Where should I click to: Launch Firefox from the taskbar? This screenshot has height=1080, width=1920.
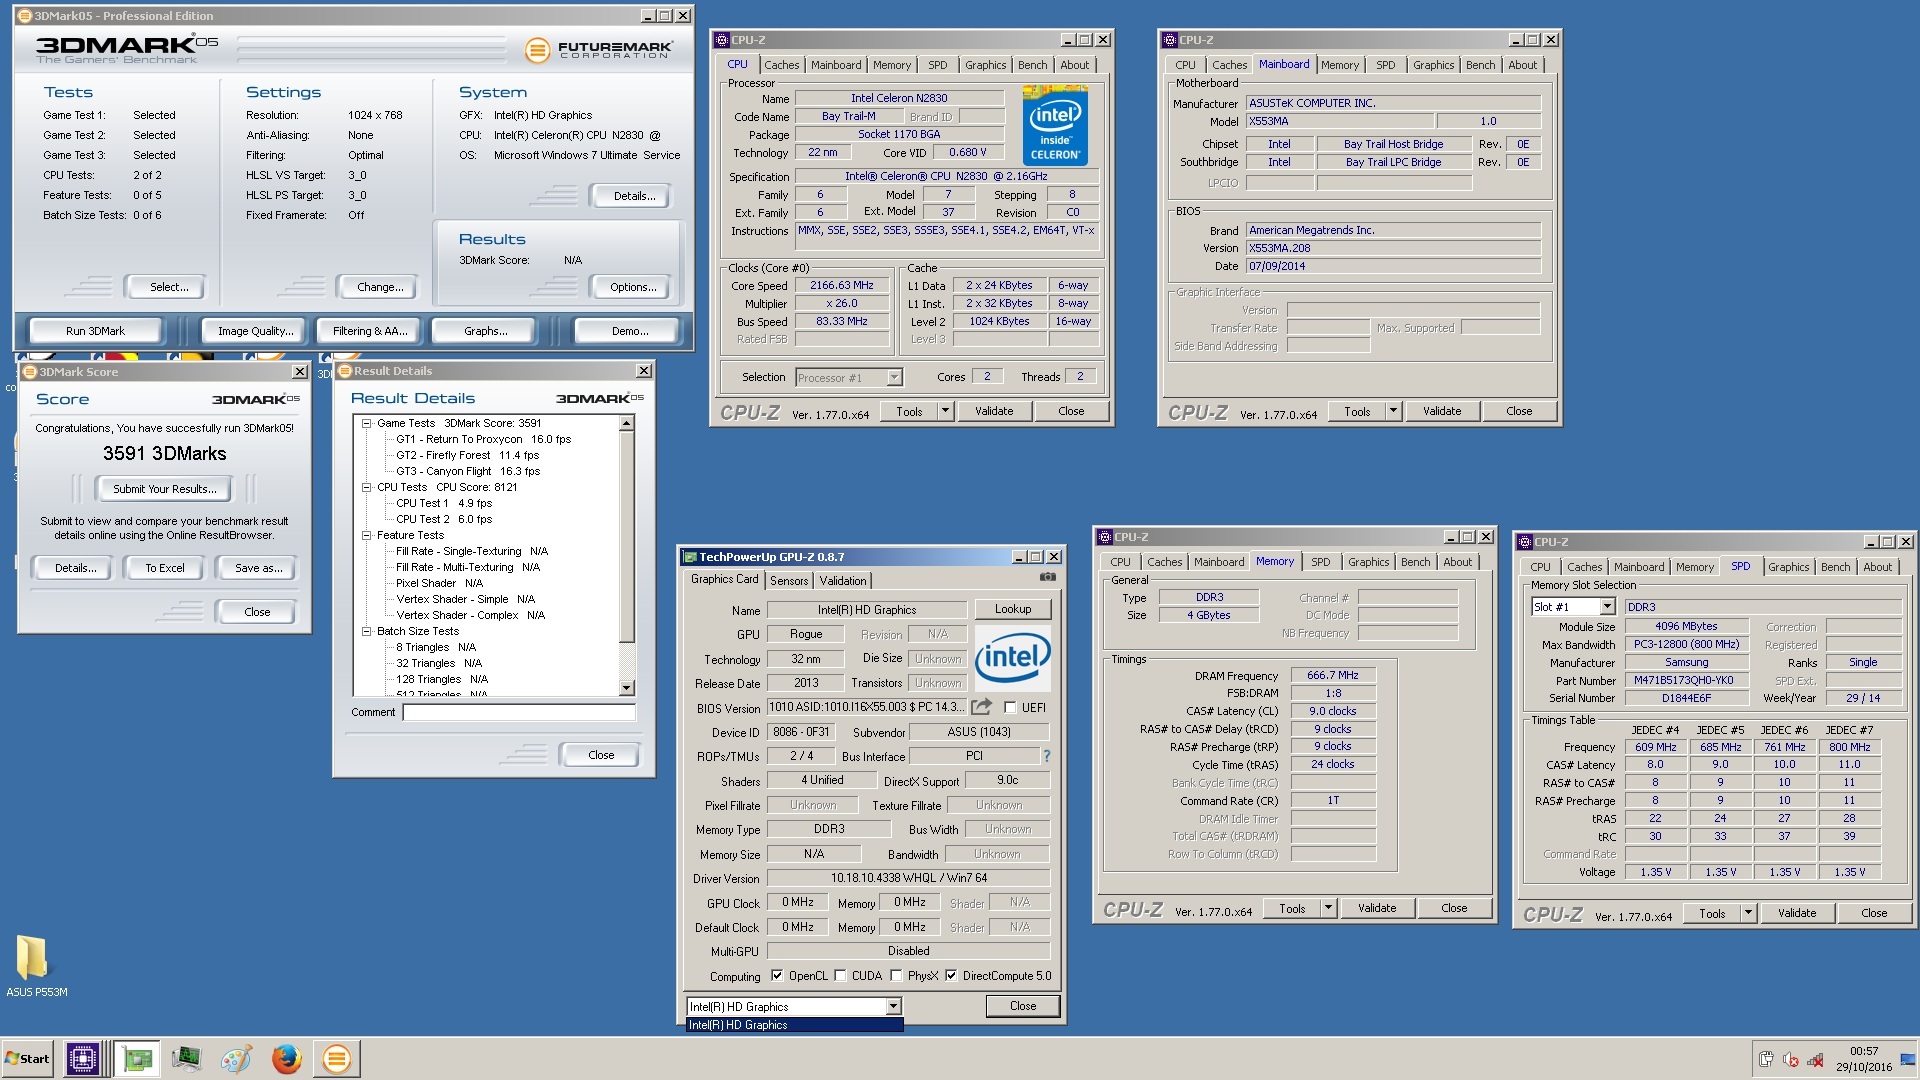coord(287,1059)
